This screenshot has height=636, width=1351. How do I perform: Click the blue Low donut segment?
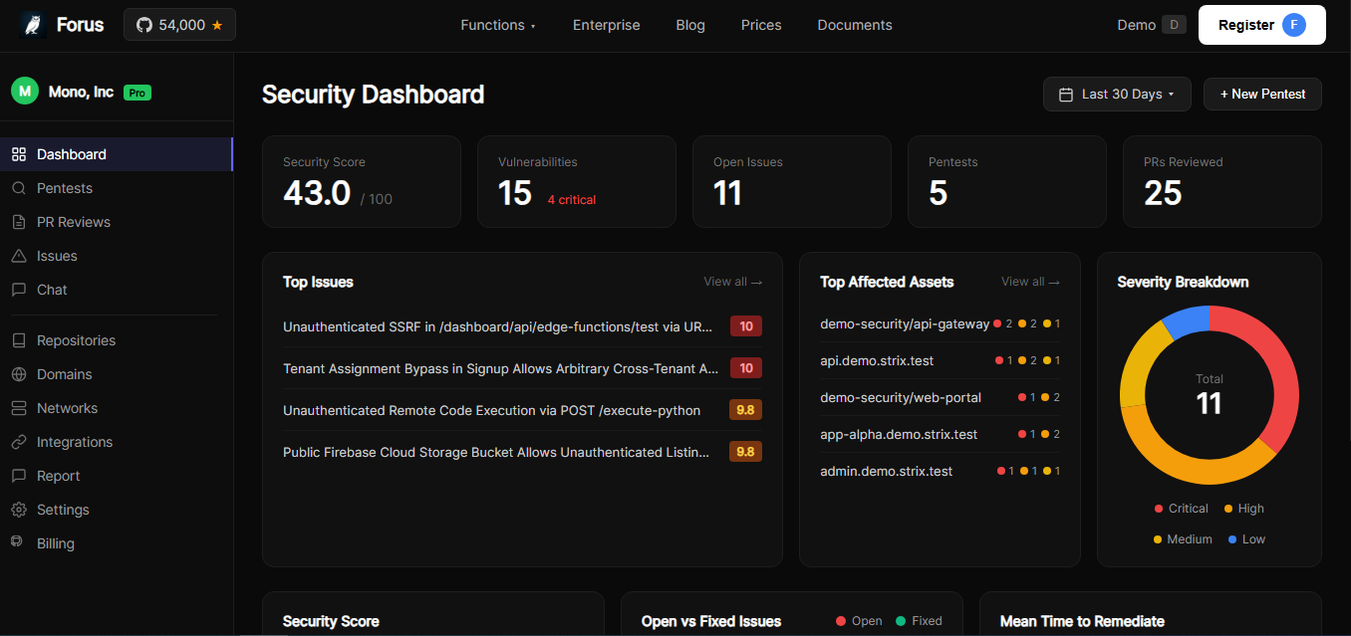1187,323
